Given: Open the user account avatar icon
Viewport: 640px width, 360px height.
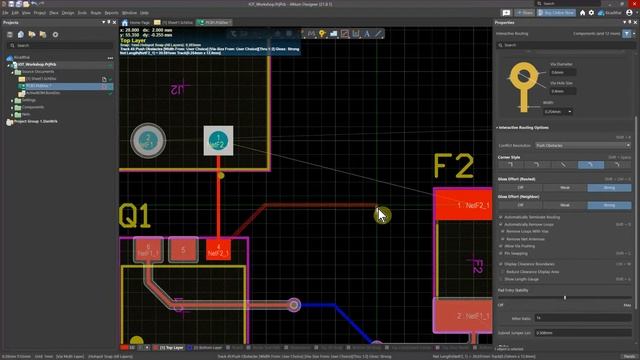Looking at the screenshot, I should 629,13.
